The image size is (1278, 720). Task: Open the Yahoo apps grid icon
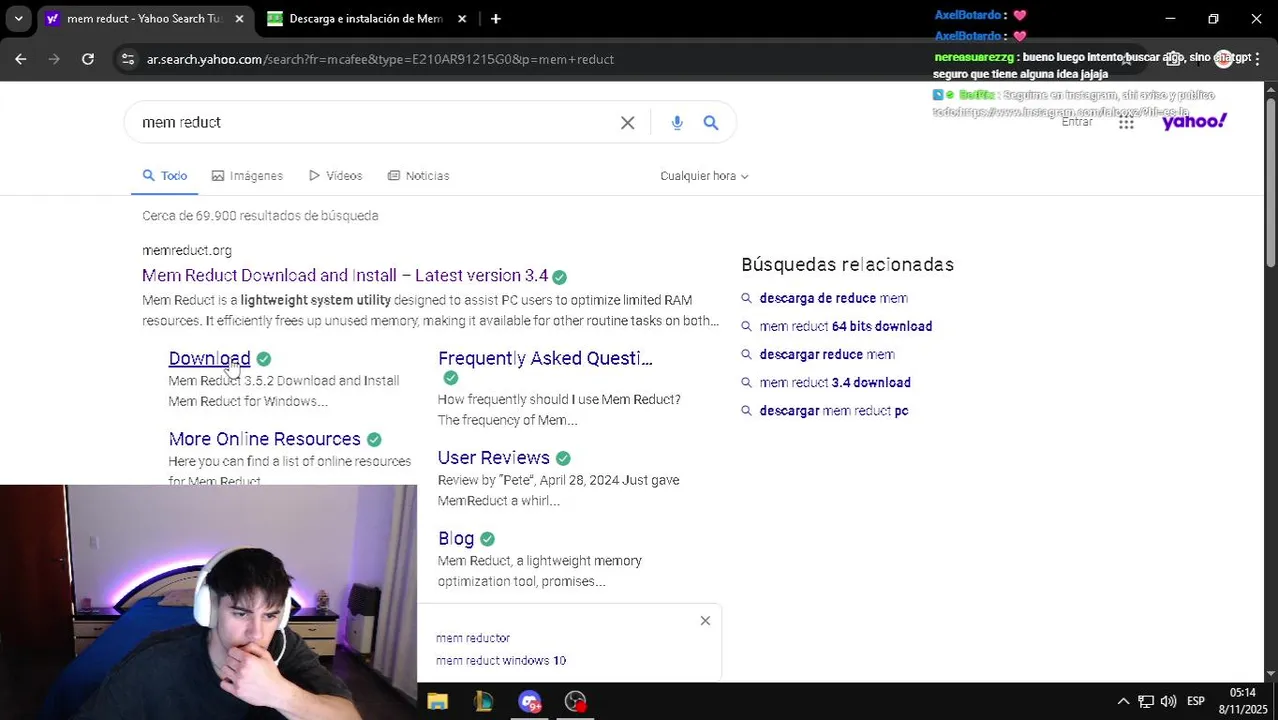point(1126,122)
